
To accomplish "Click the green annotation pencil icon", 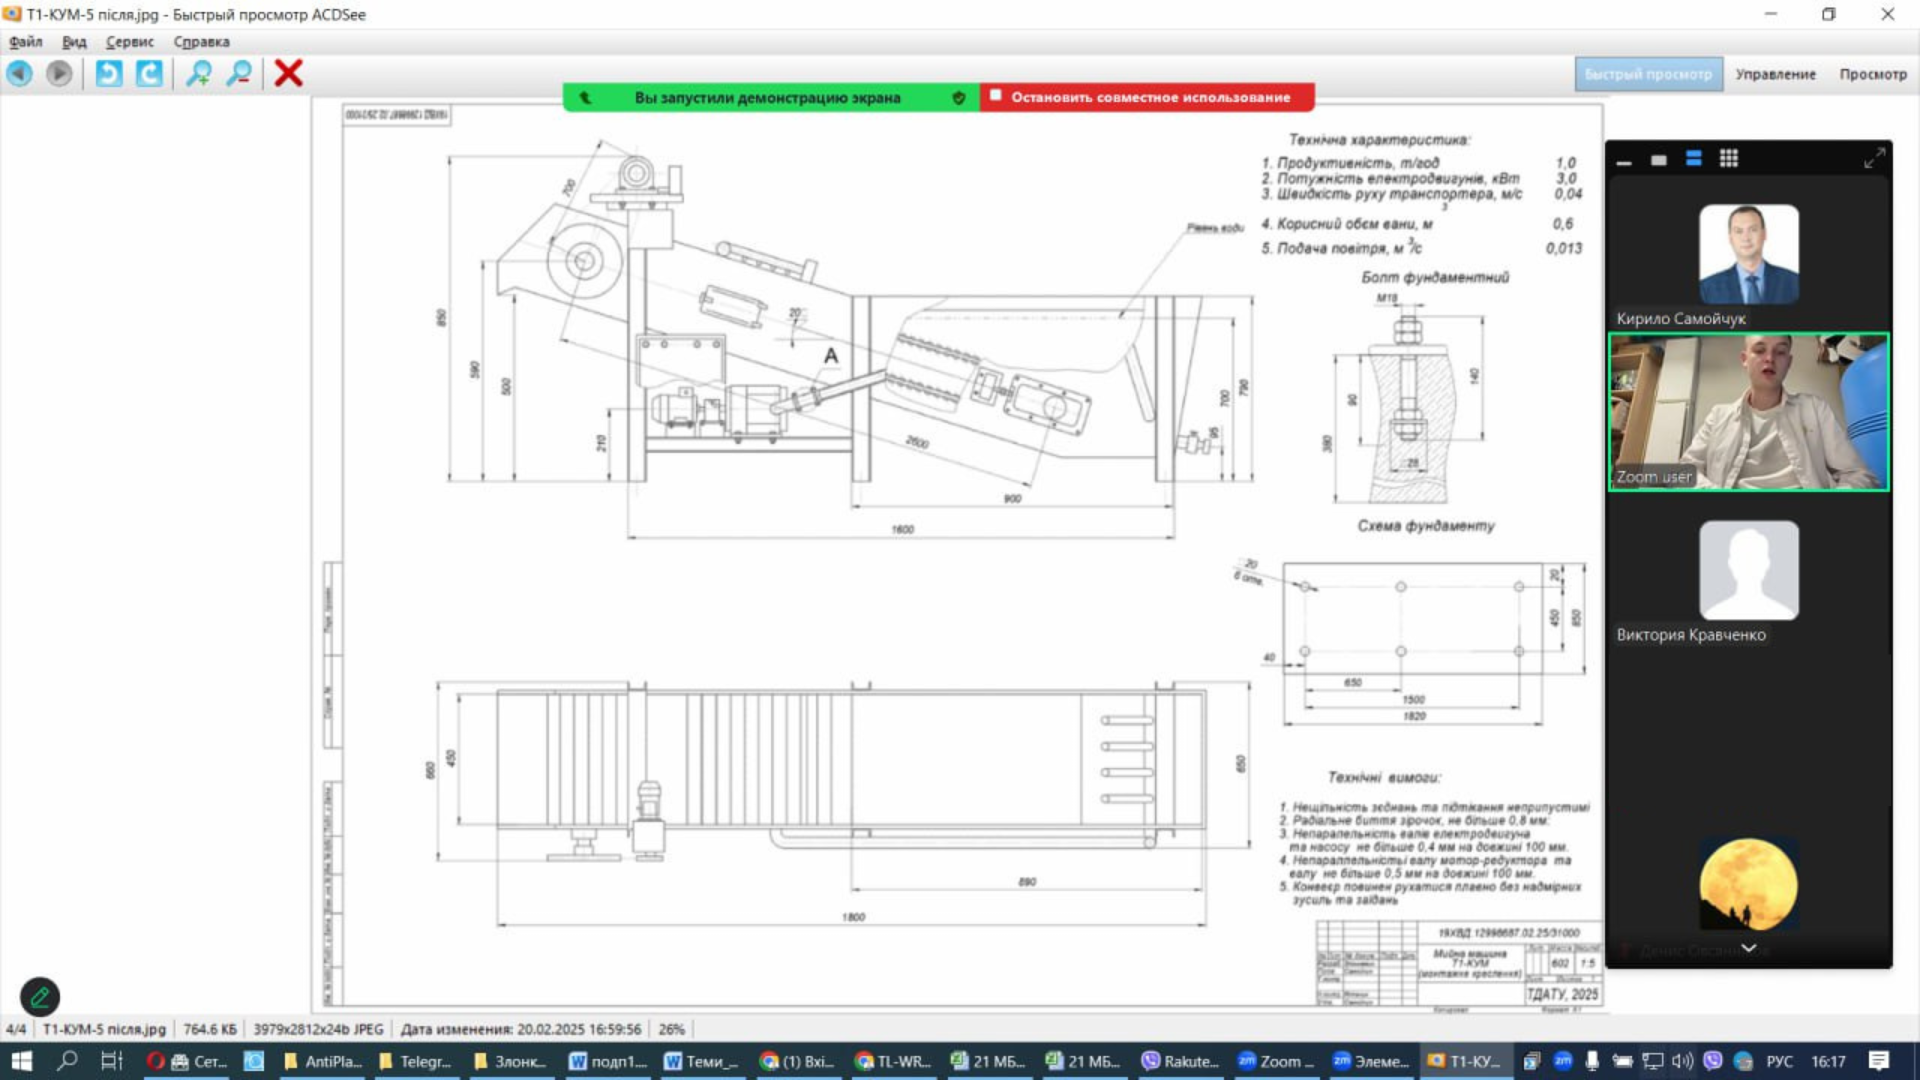I will pos(40,996).
